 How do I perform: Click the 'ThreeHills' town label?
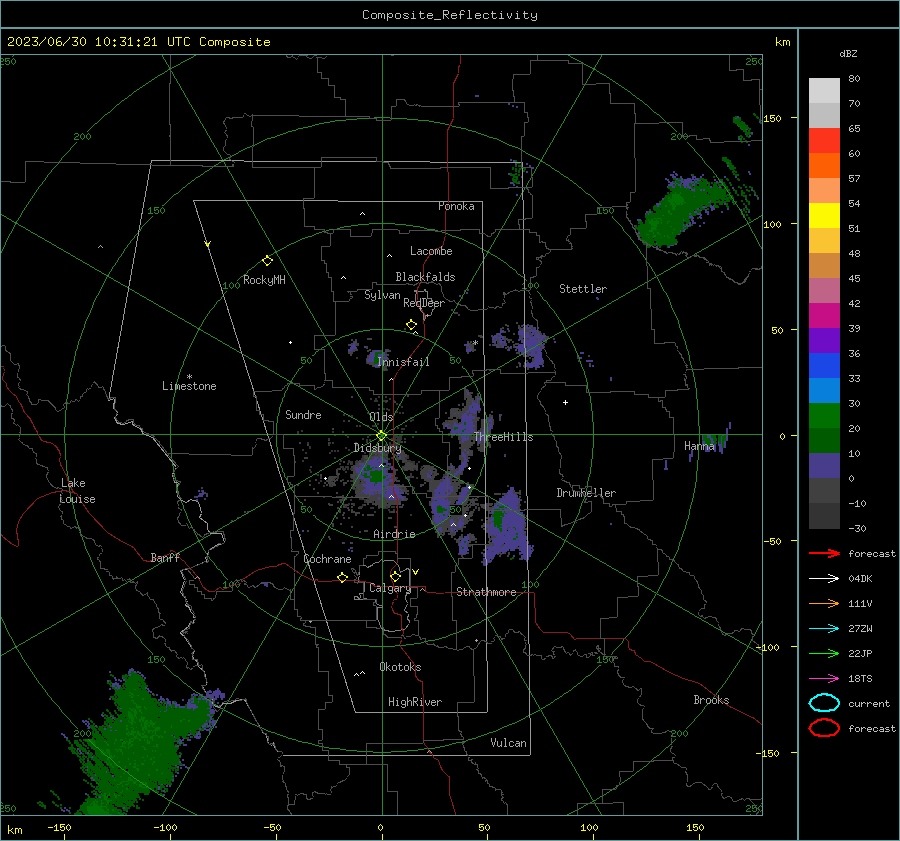pyautogui.click(x=503, y=437)
